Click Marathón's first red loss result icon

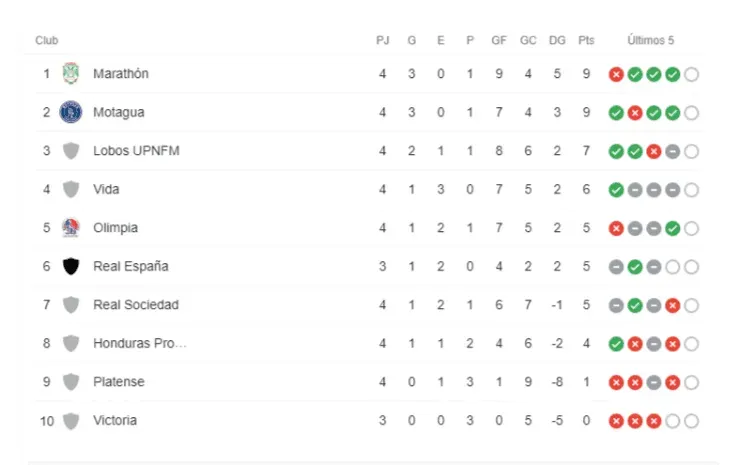(x=616, y=74)
